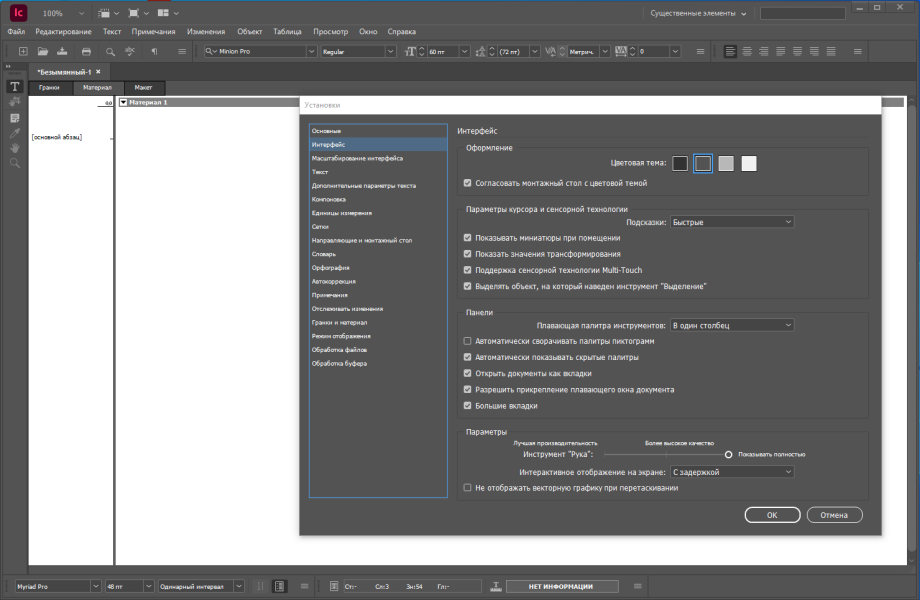Expand 'Плавающая палитра инструментов' dropdown
Image resolution: width=920 pixels, height=600 pixels.
pos(732,325)
